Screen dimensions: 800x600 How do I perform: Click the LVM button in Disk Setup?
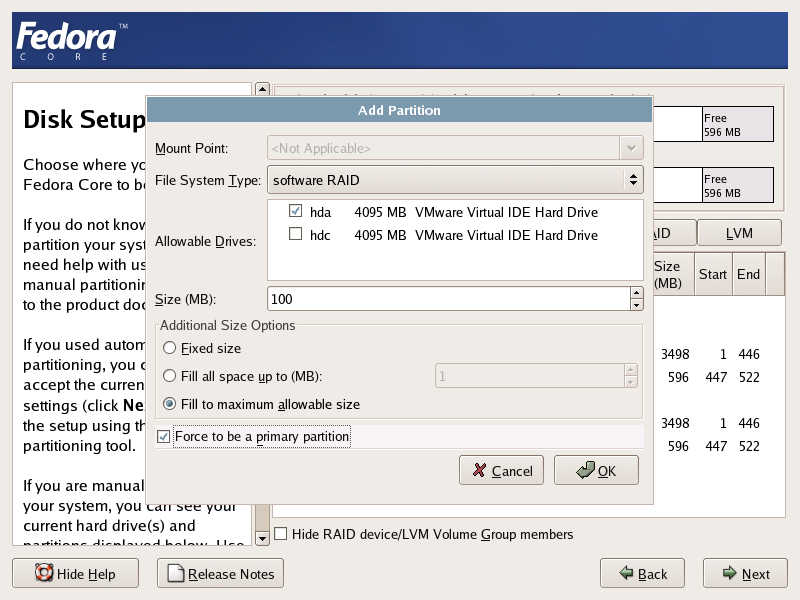[739, 233]
